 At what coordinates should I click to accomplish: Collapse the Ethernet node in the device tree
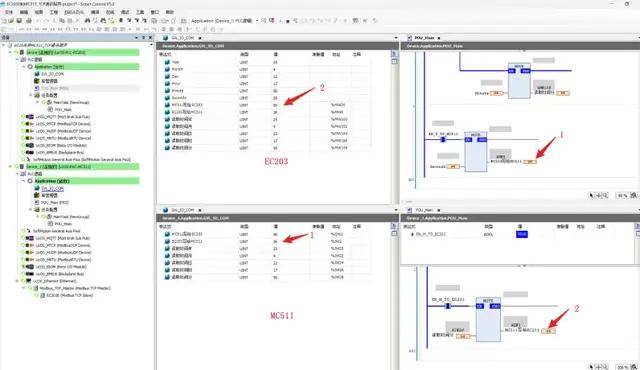17,281
